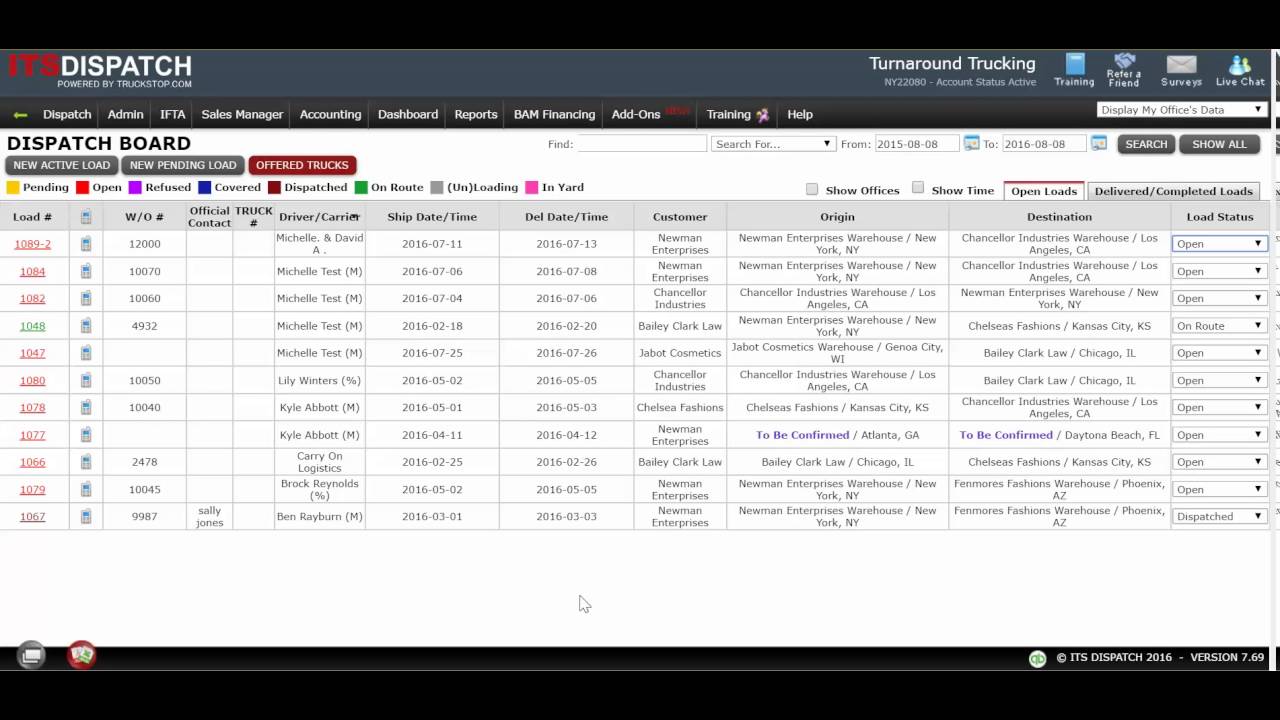Open Load Status dropdown for load 1089-2
1280x720 pixels.
(x=1219, y=244)
